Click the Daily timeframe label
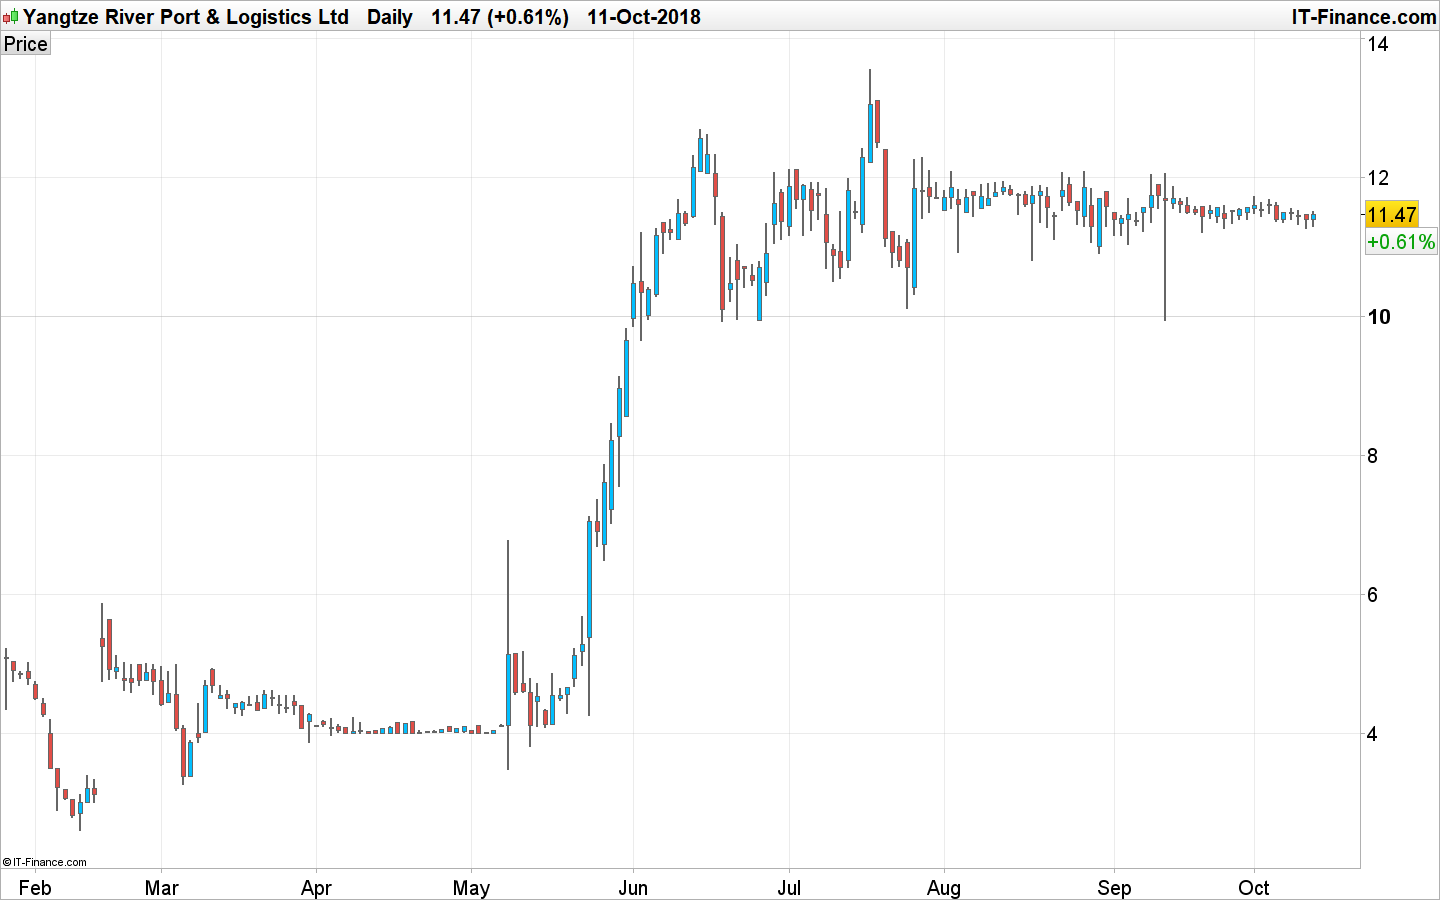Screen dimensions: 1440x900 389,17
